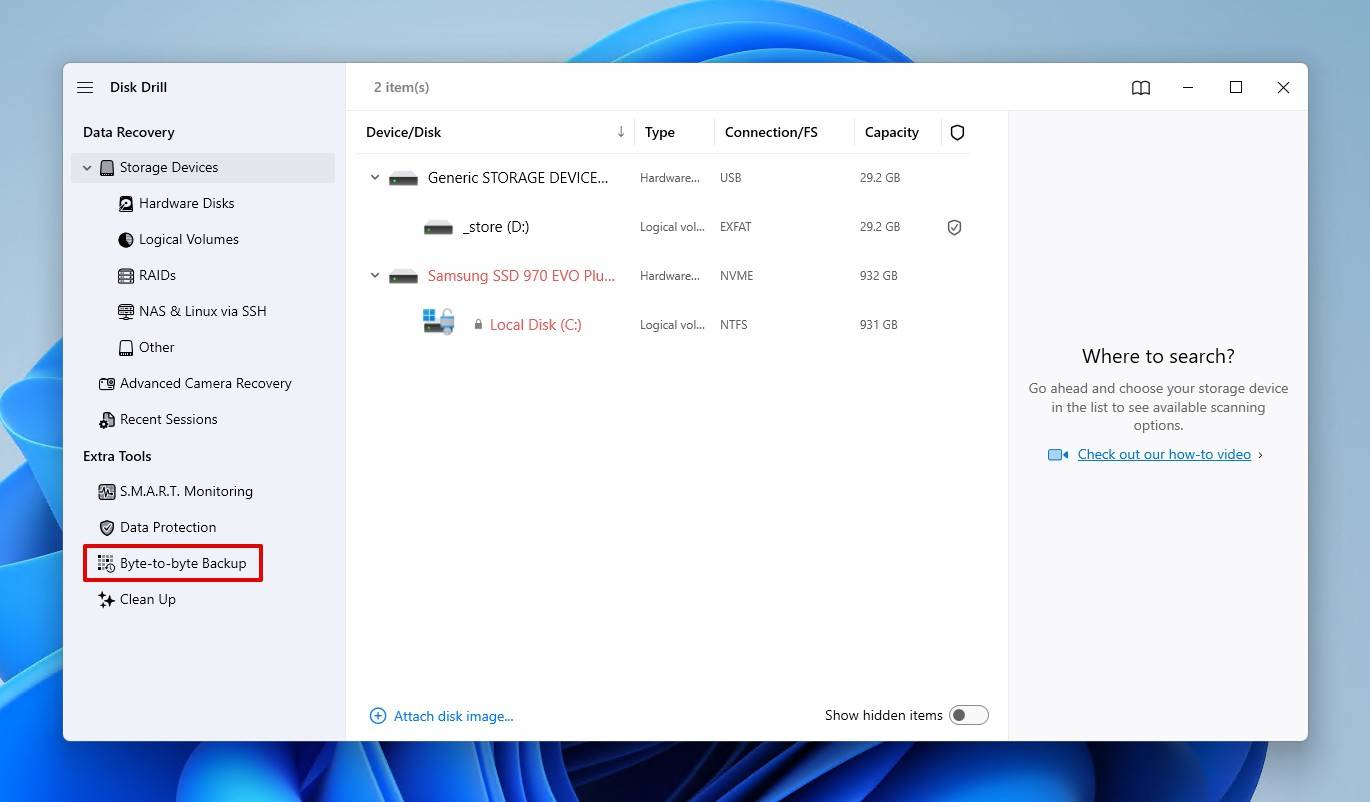Click the Local Disk (C:) Windows icon
Viewport: 1370px width, 802px height.
(439, 321)
